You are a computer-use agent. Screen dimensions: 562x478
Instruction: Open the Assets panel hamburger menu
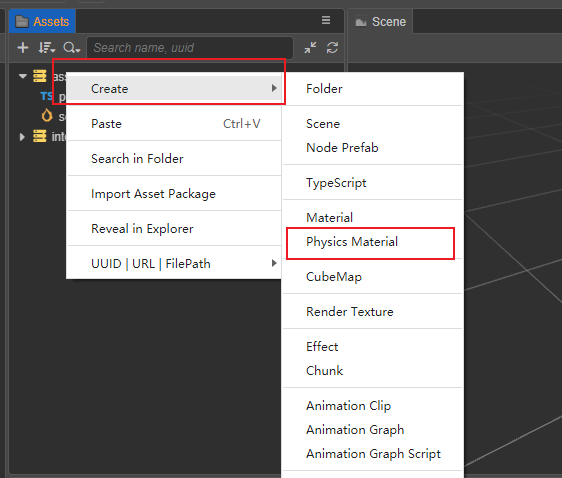click(x=326, y=20)
